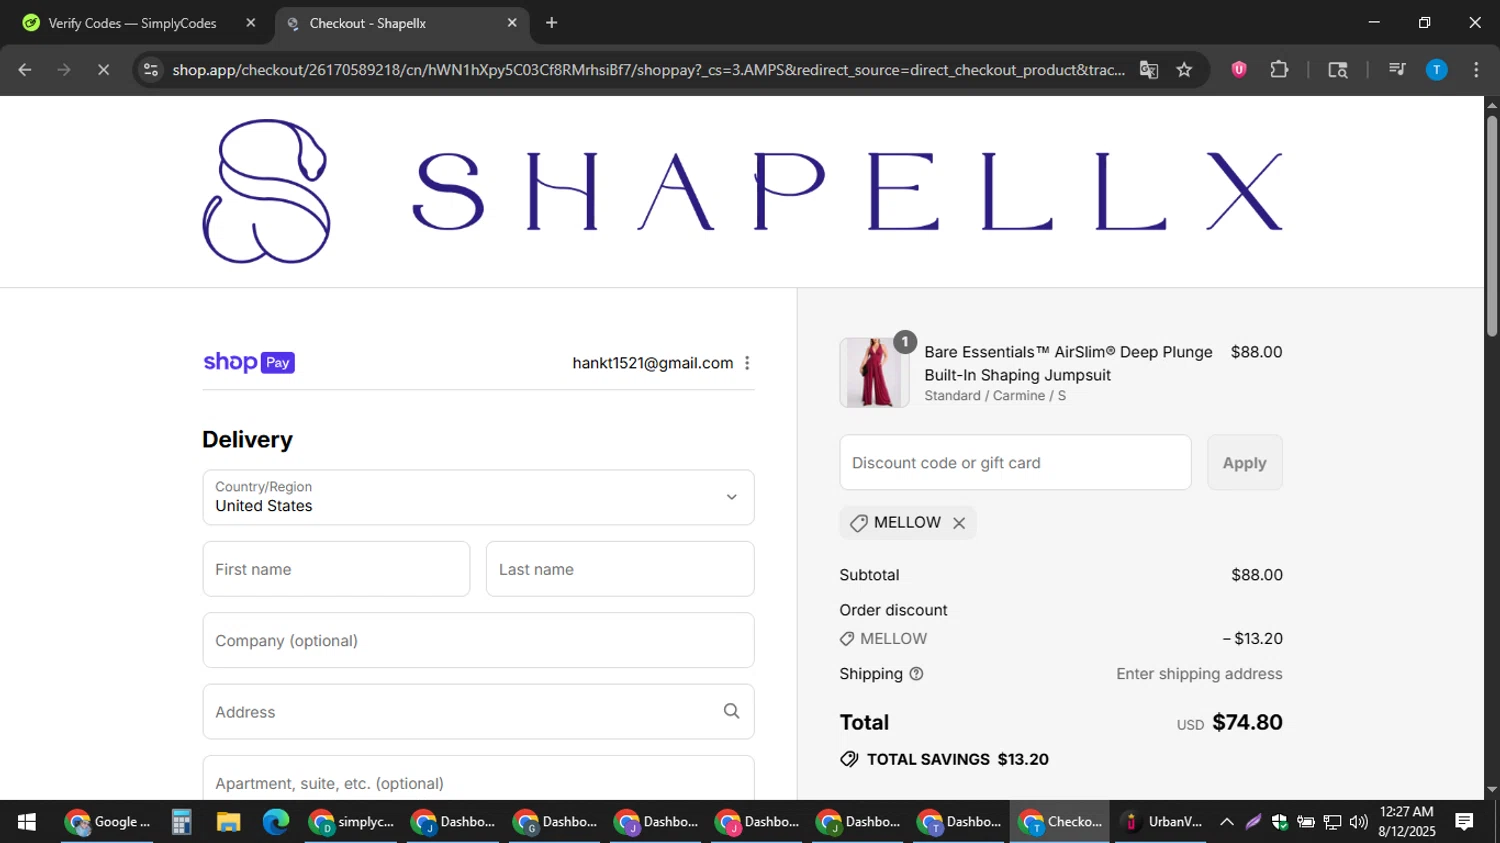Show hidden system tray icons
Image resolution: width=1500 pixels, height=843 pixels.
point(1226,822)
